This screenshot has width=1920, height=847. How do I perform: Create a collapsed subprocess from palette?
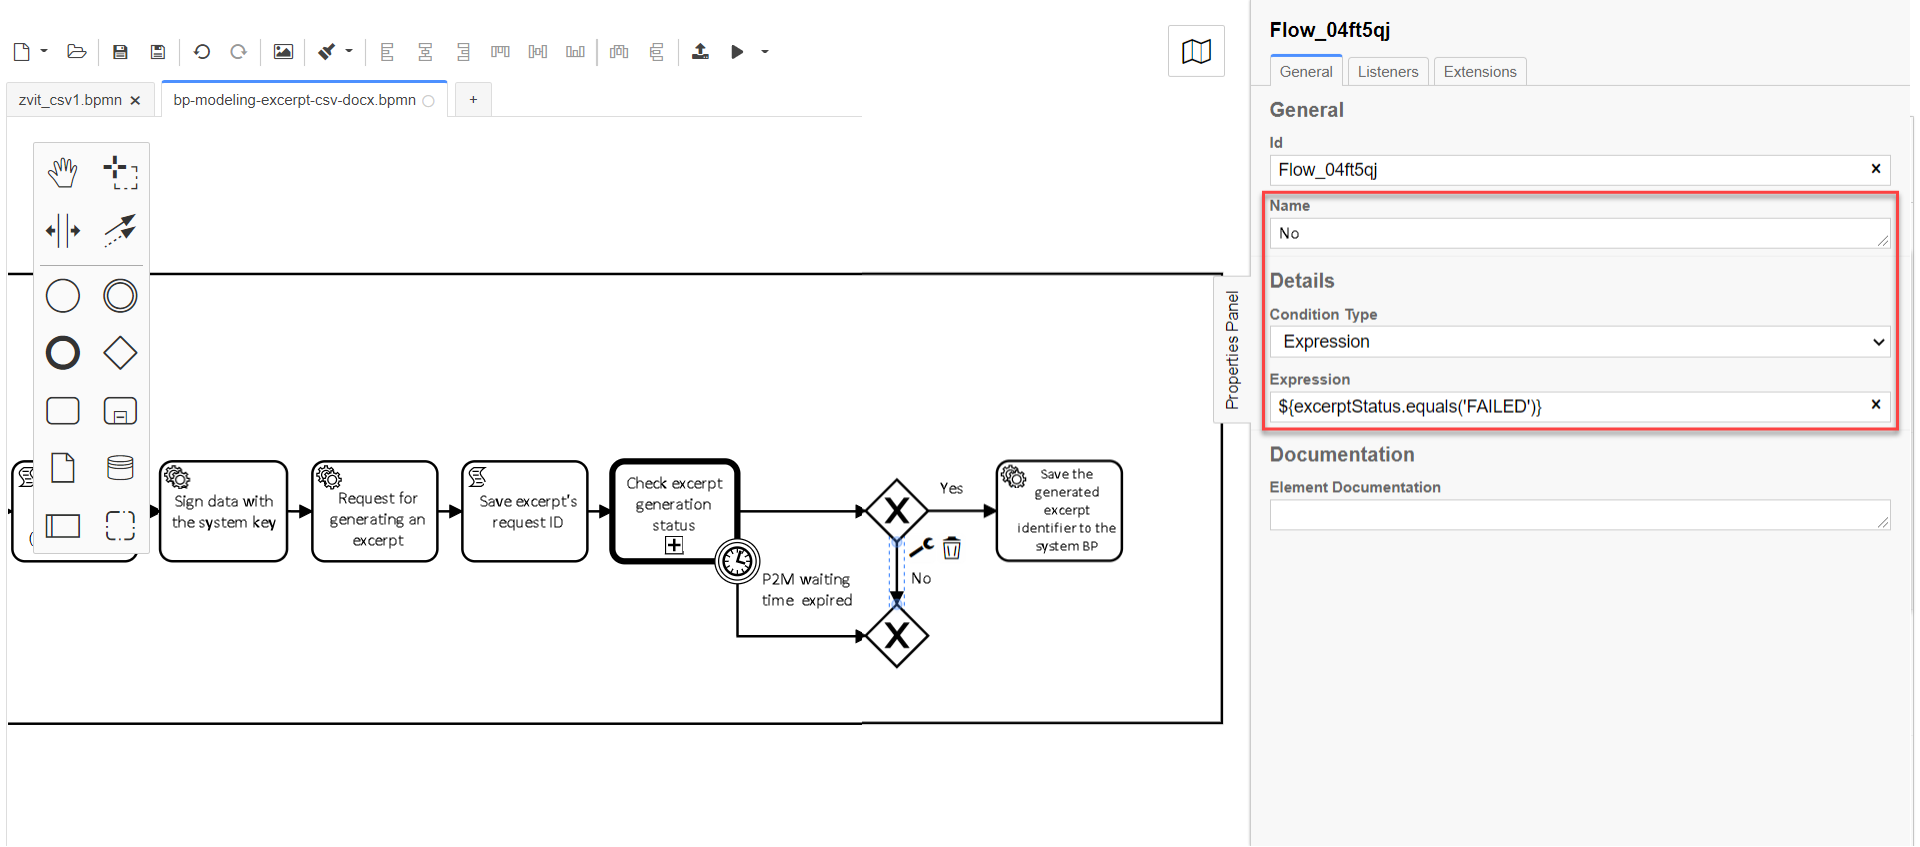pos(120,411)
